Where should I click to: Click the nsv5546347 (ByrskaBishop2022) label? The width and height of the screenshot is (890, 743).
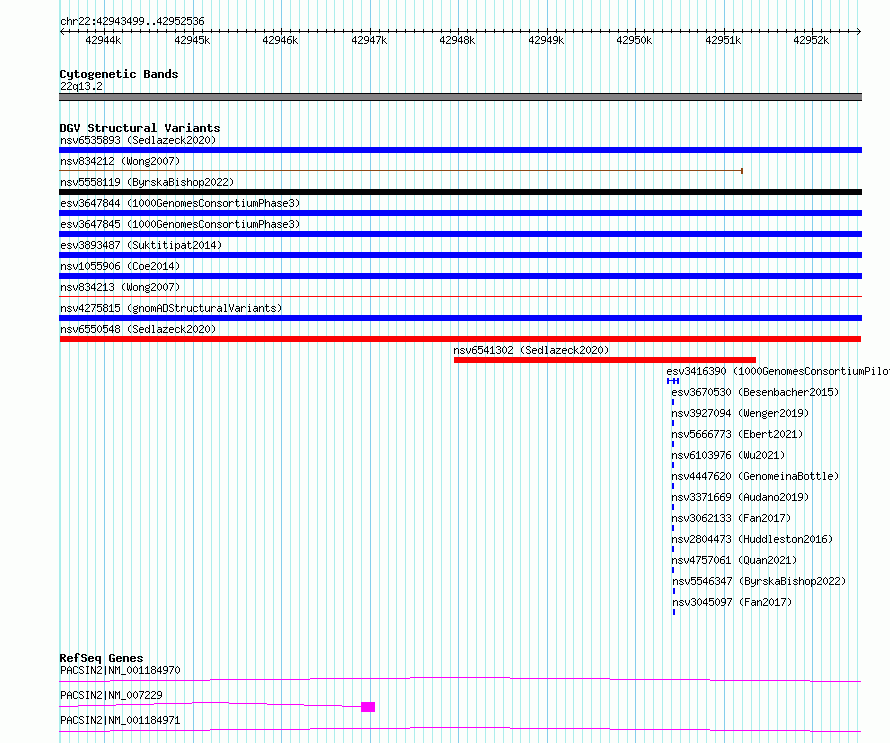(759, 581)
